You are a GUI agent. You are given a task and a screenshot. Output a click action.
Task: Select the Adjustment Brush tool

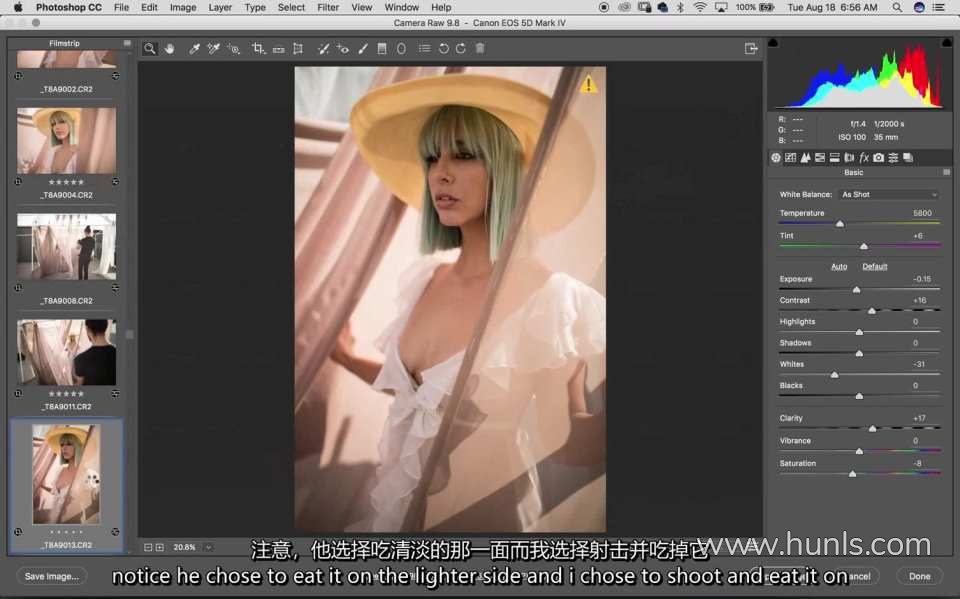pos(363,48)
